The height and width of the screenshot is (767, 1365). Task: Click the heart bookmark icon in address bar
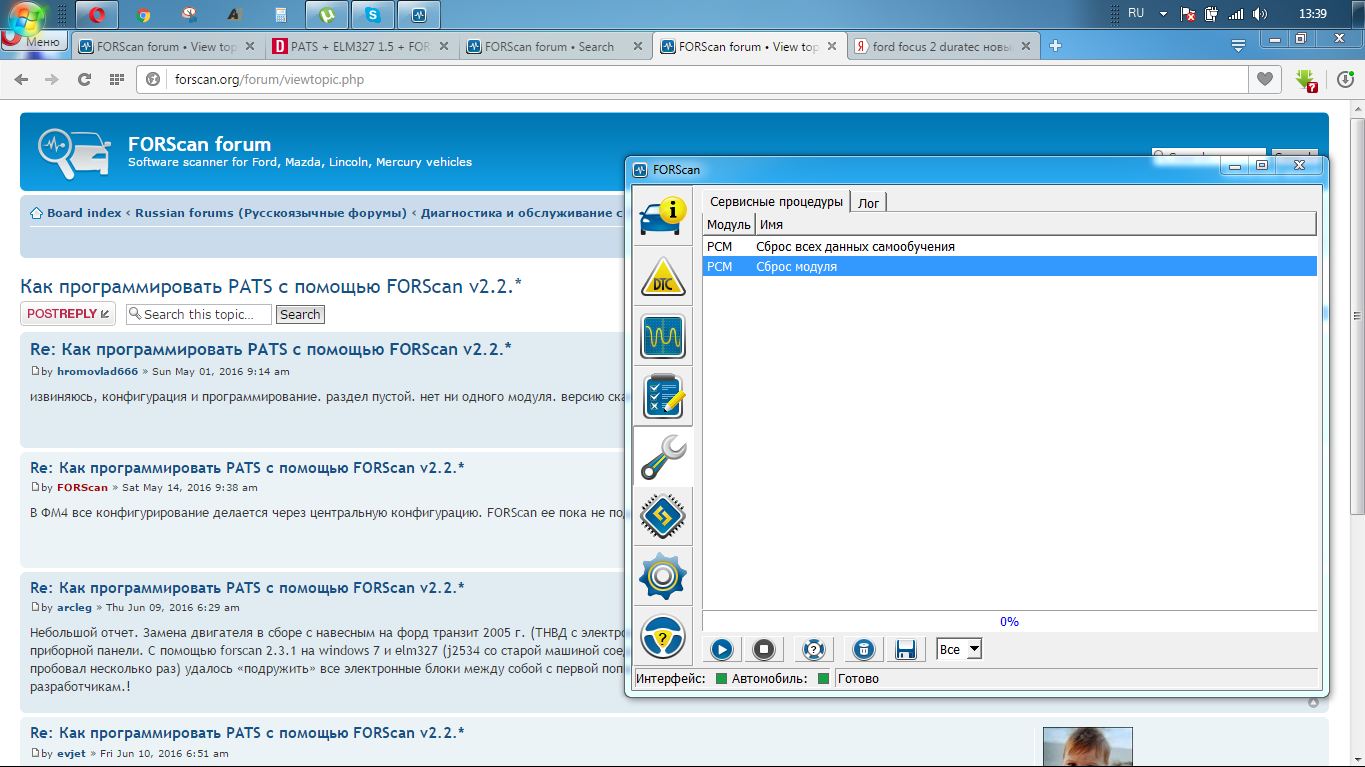(x=1265, y=79)
